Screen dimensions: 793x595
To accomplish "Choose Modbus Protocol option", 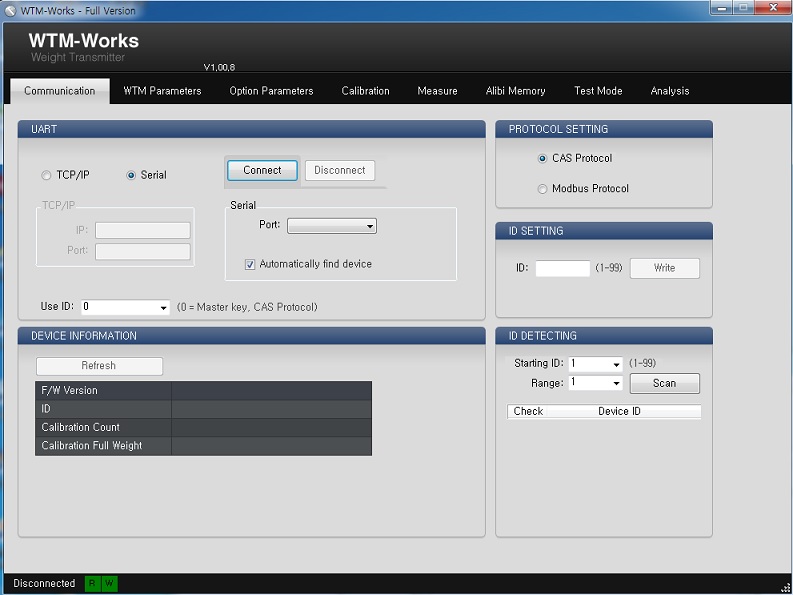I will tap(542, 189).
